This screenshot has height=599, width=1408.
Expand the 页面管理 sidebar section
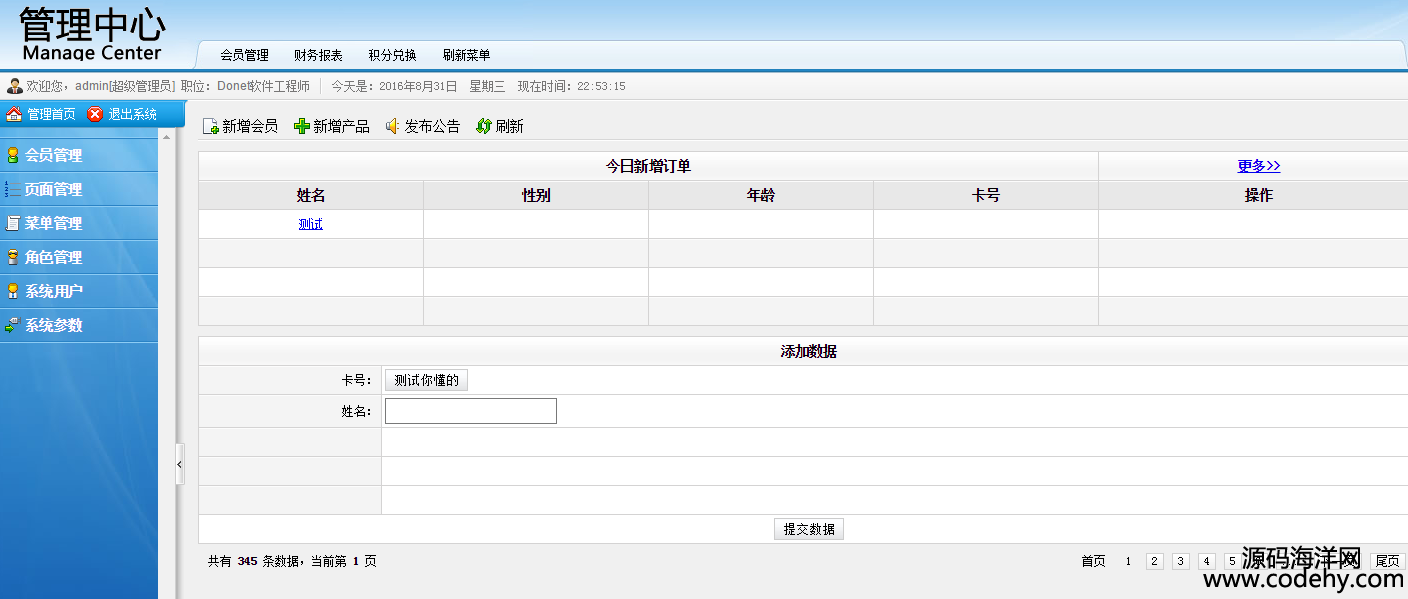[x=53, y=189]
